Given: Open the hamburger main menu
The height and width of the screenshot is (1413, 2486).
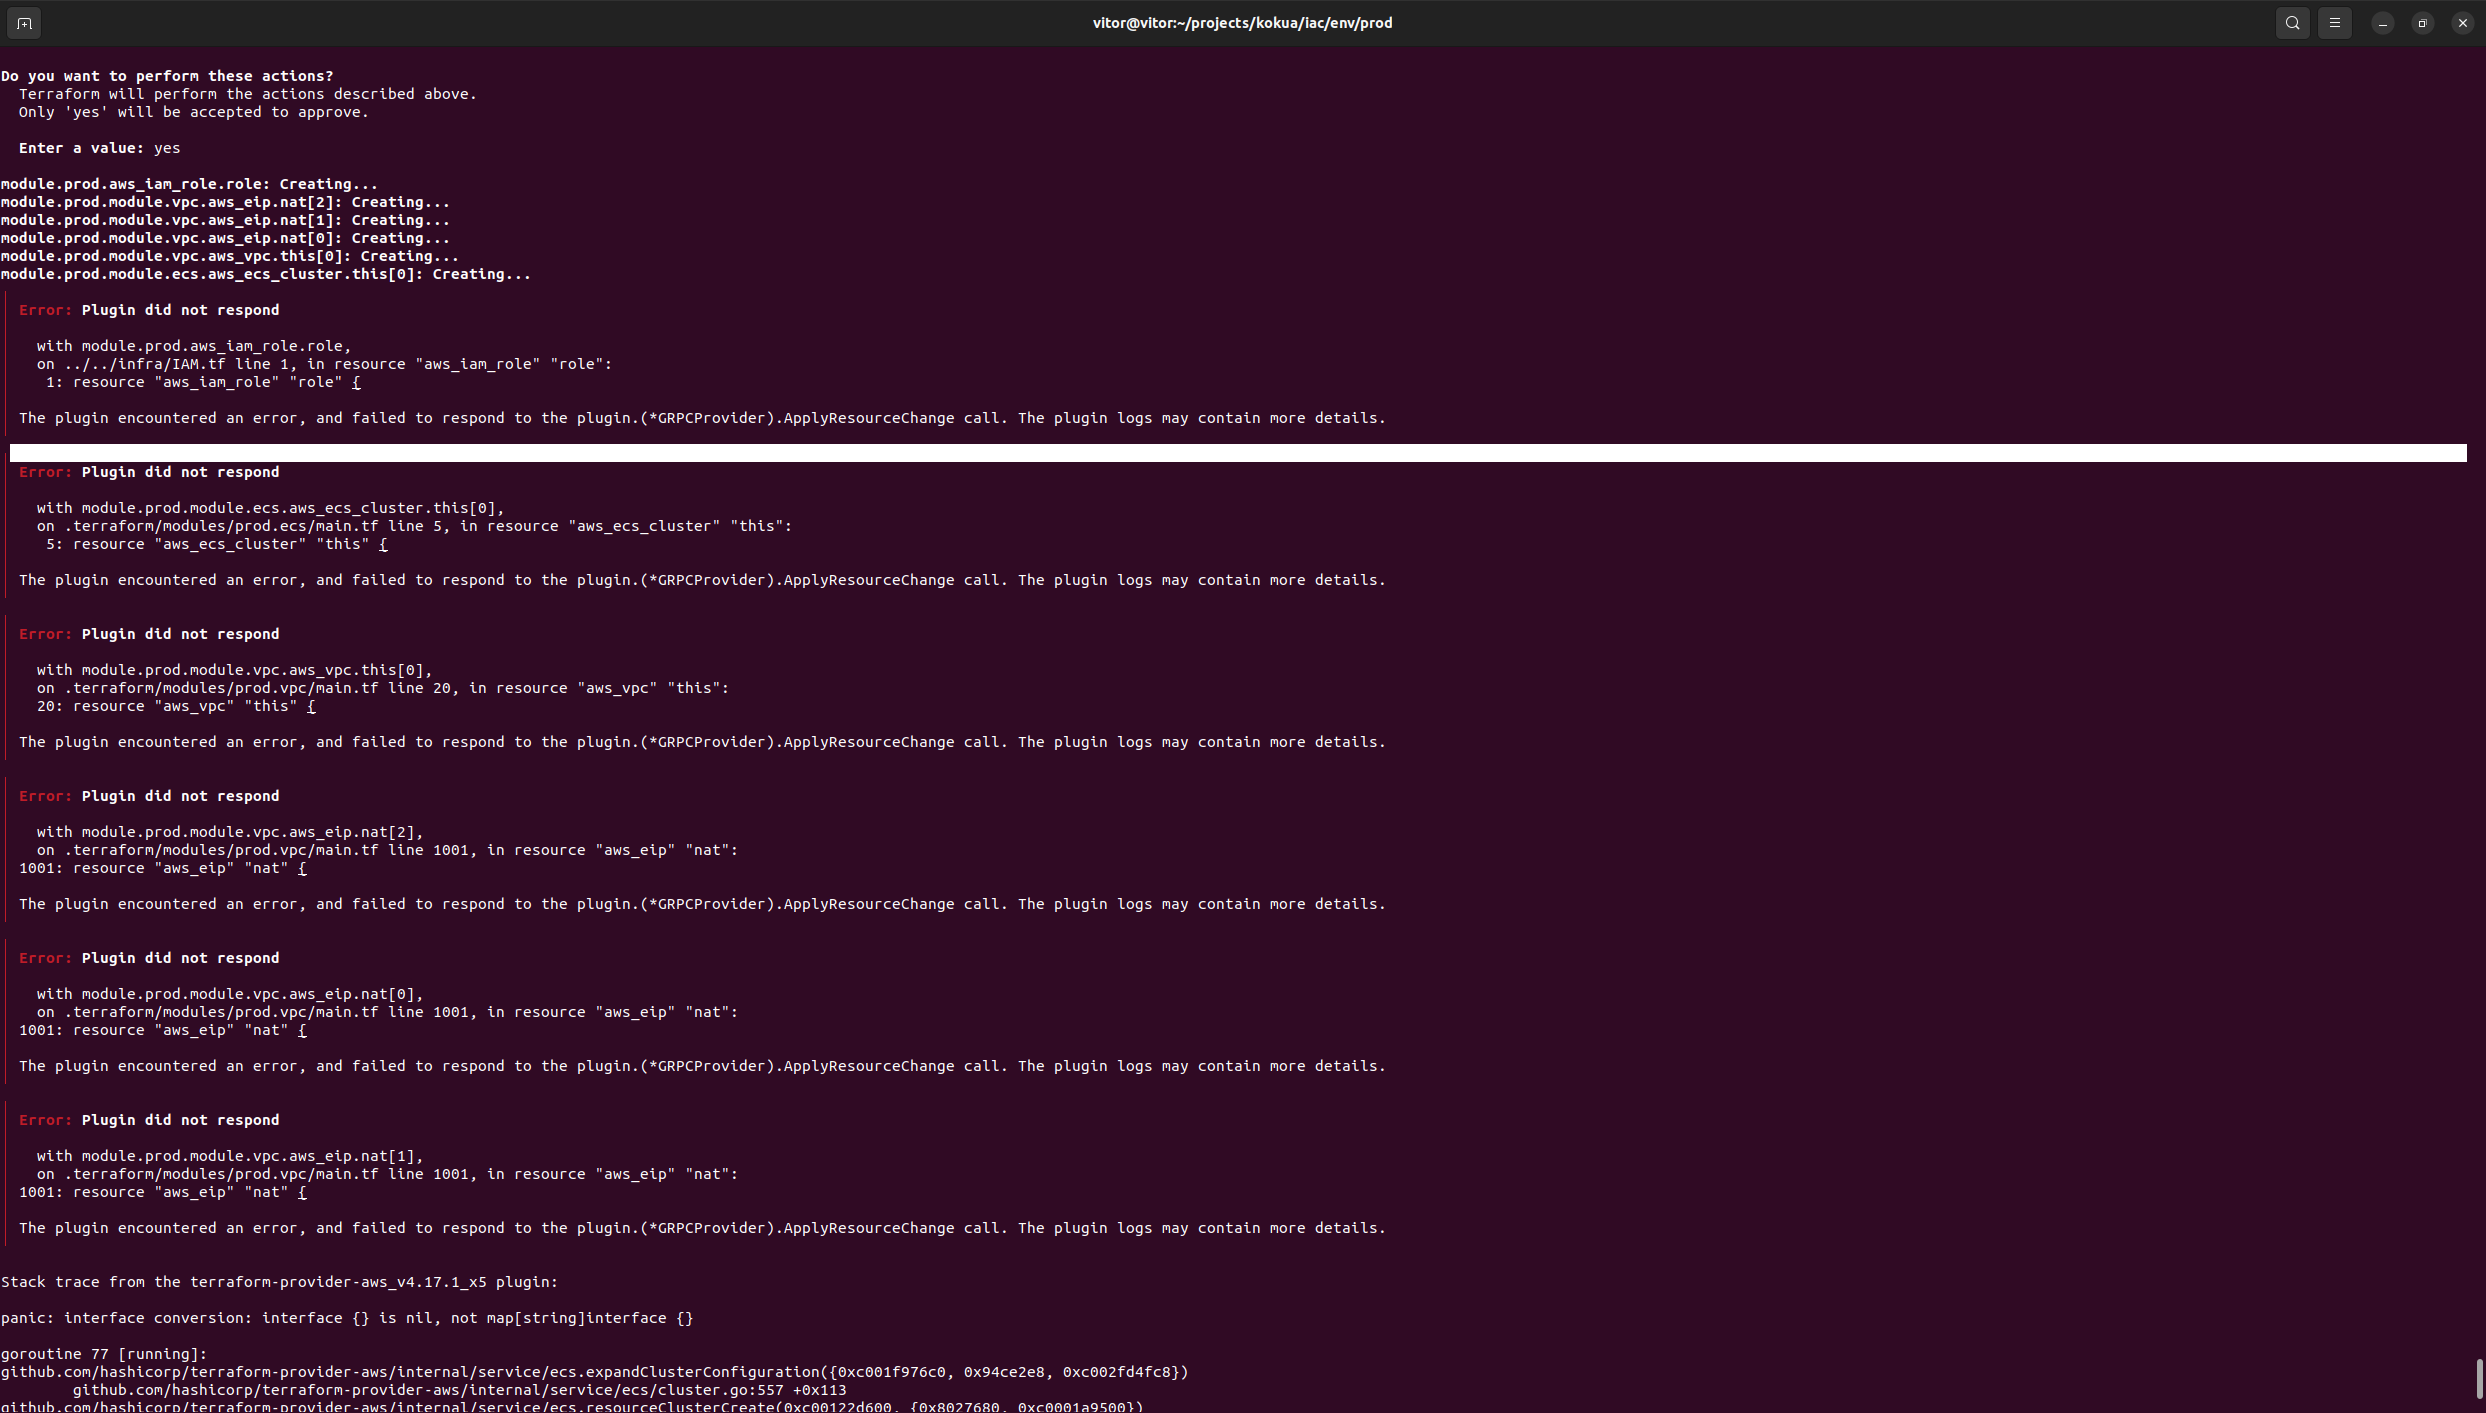Looking at the screenshot, I should 2335,23.
